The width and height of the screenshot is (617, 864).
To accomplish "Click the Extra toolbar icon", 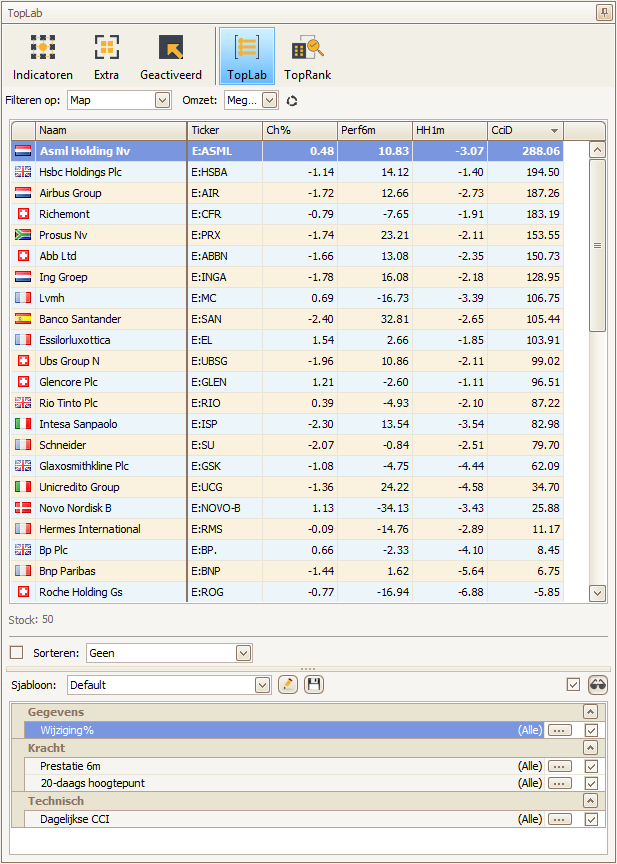I will click(x=106, y=56).
